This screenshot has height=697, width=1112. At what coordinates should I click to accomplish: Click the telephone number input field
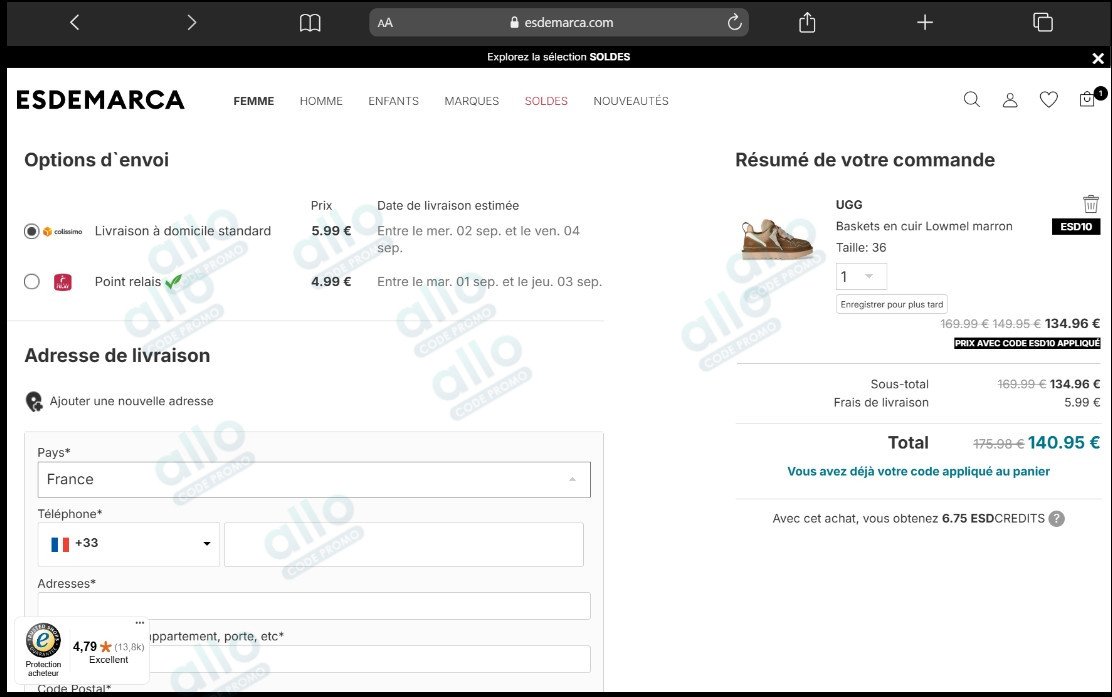404,544
